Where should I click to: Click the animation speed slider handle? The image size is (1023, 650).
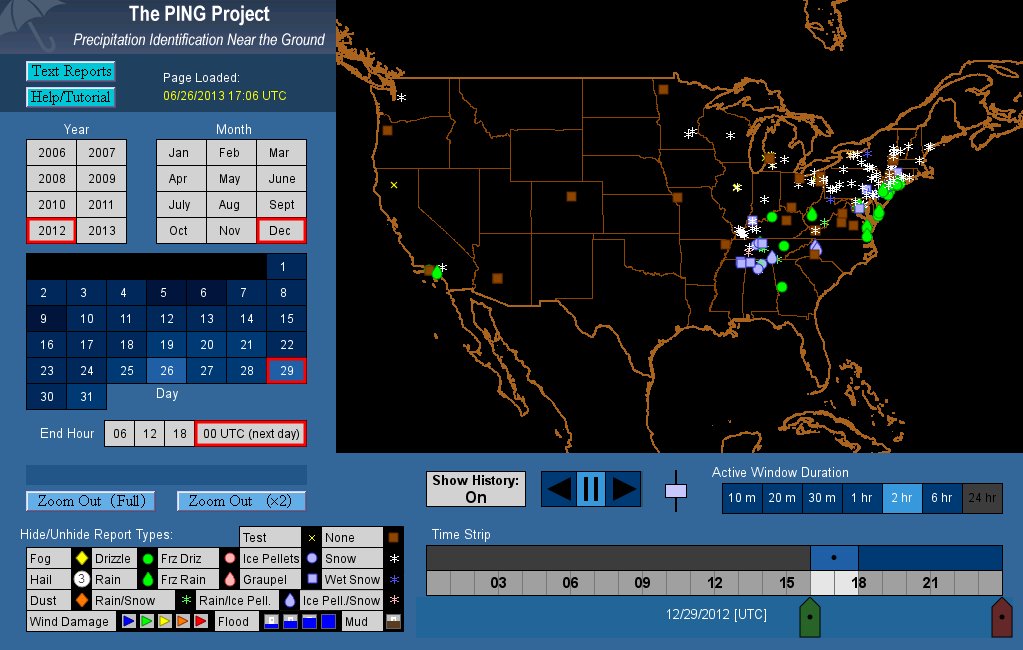point(677,490)
